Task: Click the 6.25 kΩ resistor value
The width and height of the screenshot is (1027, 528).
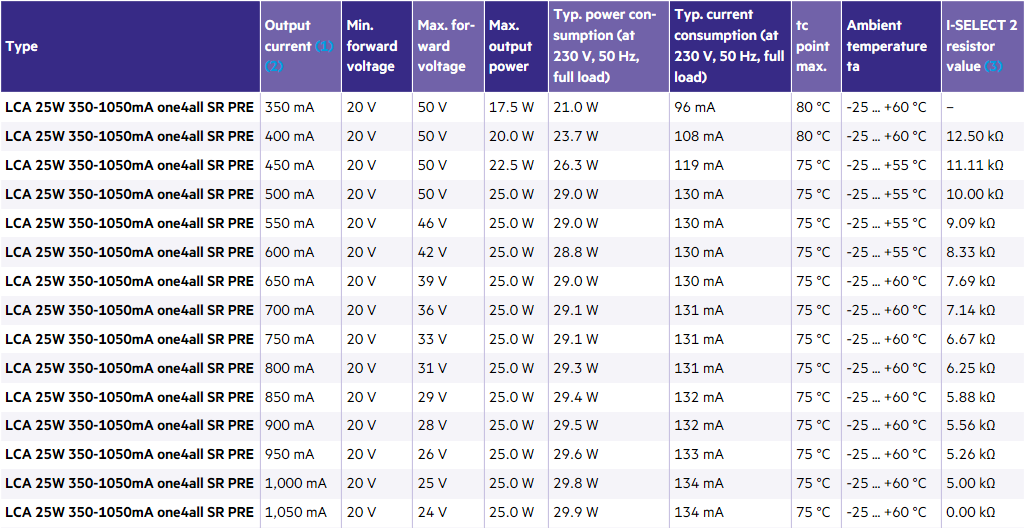Action: click(x=971, y=368)
